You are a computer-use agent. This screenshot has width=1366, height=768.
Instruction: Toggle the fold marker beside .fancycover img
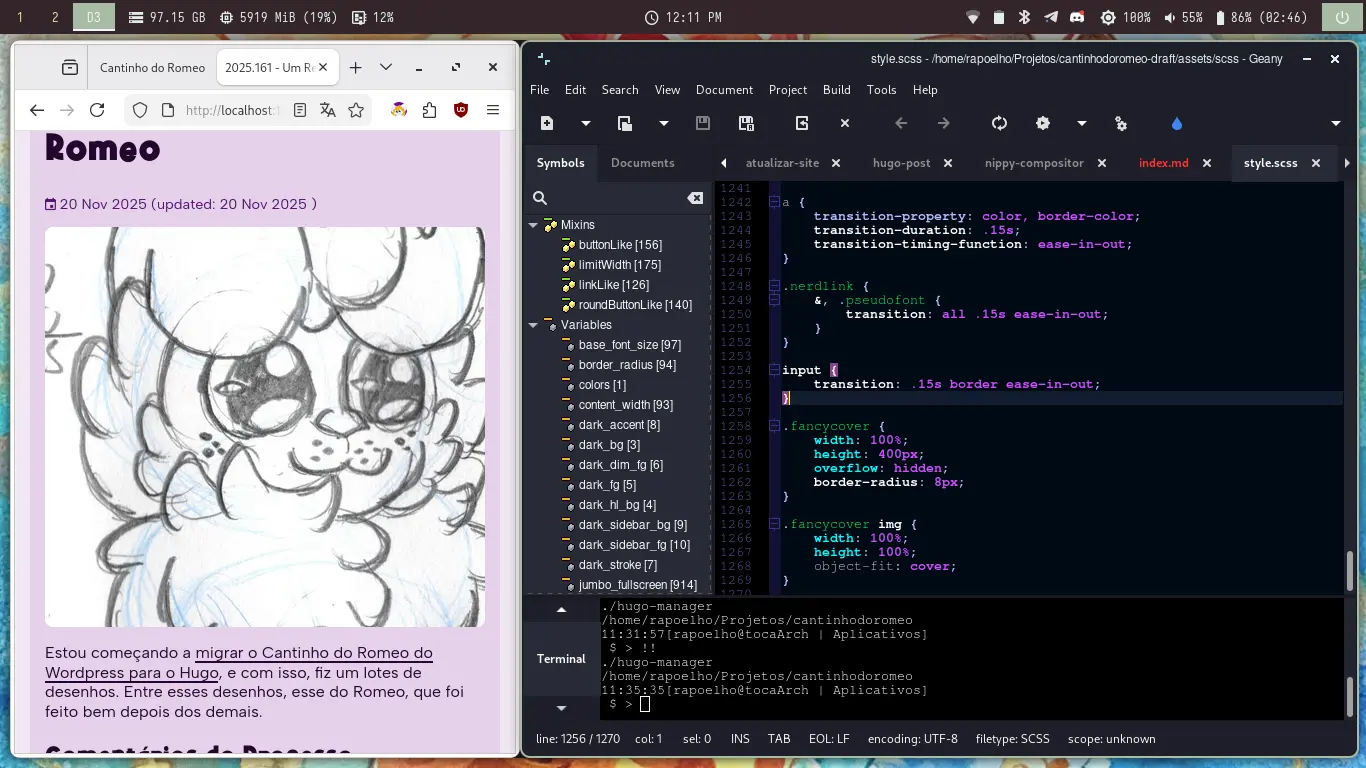[774, 524]
